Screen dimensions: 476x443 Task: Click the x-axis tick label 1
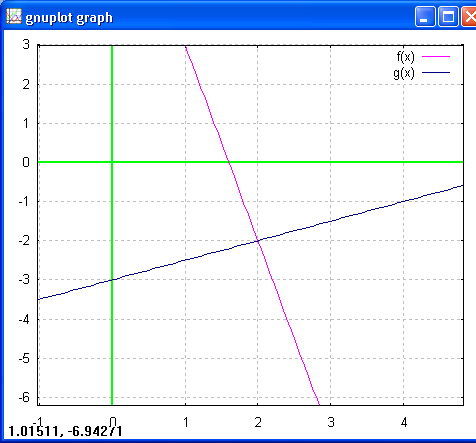[186, 422]
